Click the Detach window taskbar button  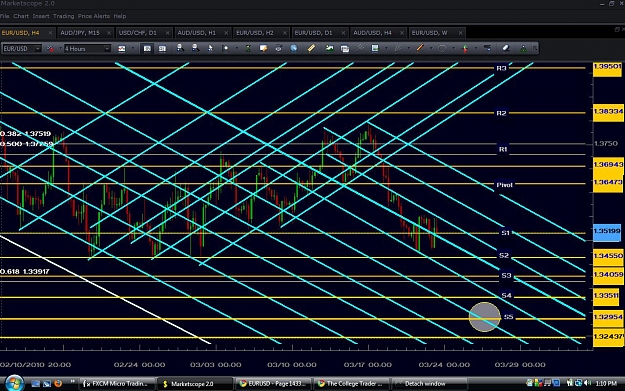click(430, 383)
